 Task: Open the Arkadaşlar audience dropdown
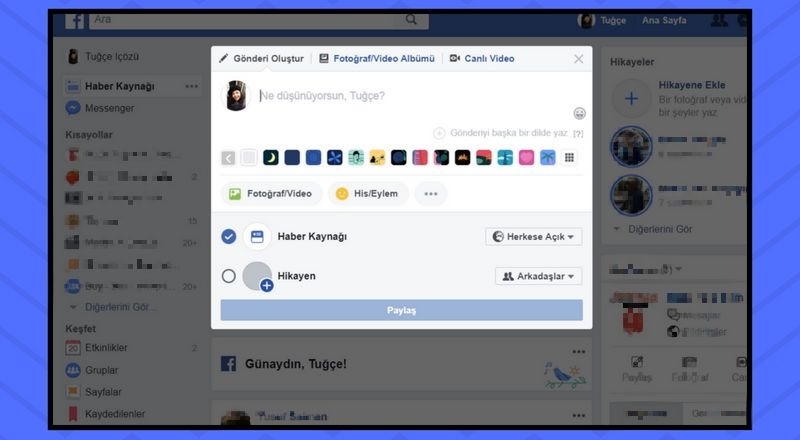(538, 276)
